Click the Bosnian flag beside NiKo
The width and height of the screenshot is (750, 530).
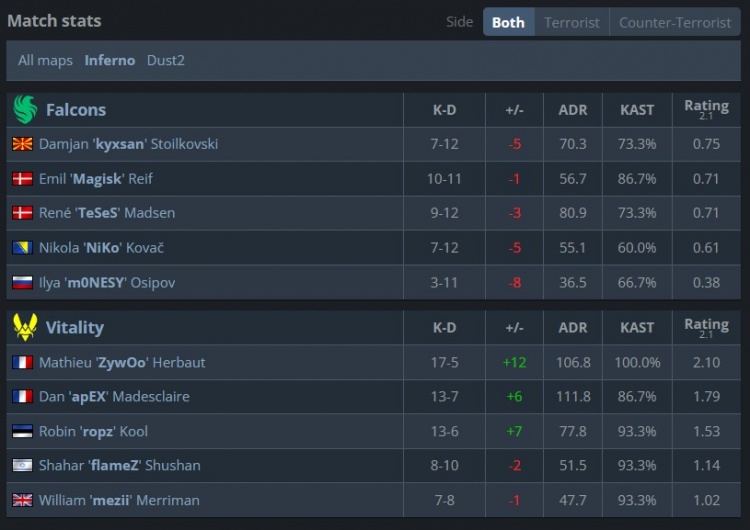(x=22, y=248)
